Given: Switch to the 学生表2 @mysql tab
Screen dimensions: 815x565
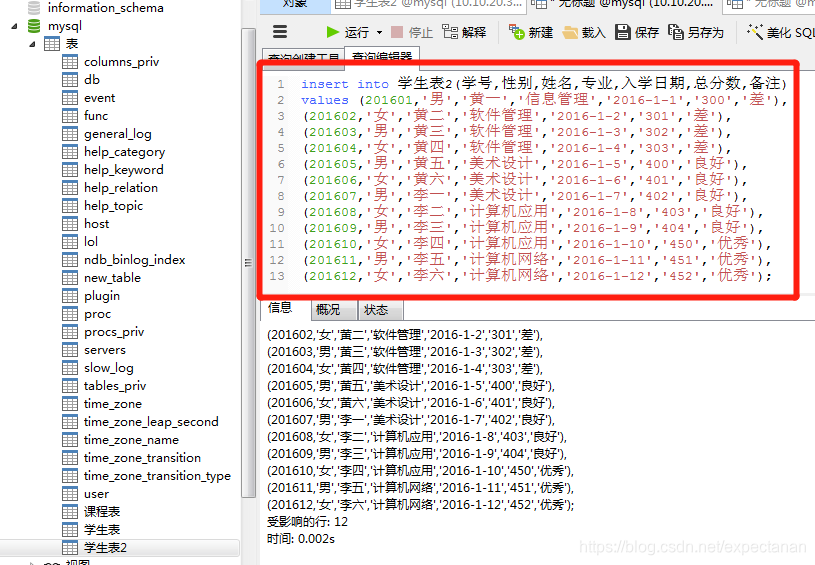Looking at the screenshot, I should tap(428, 4).
